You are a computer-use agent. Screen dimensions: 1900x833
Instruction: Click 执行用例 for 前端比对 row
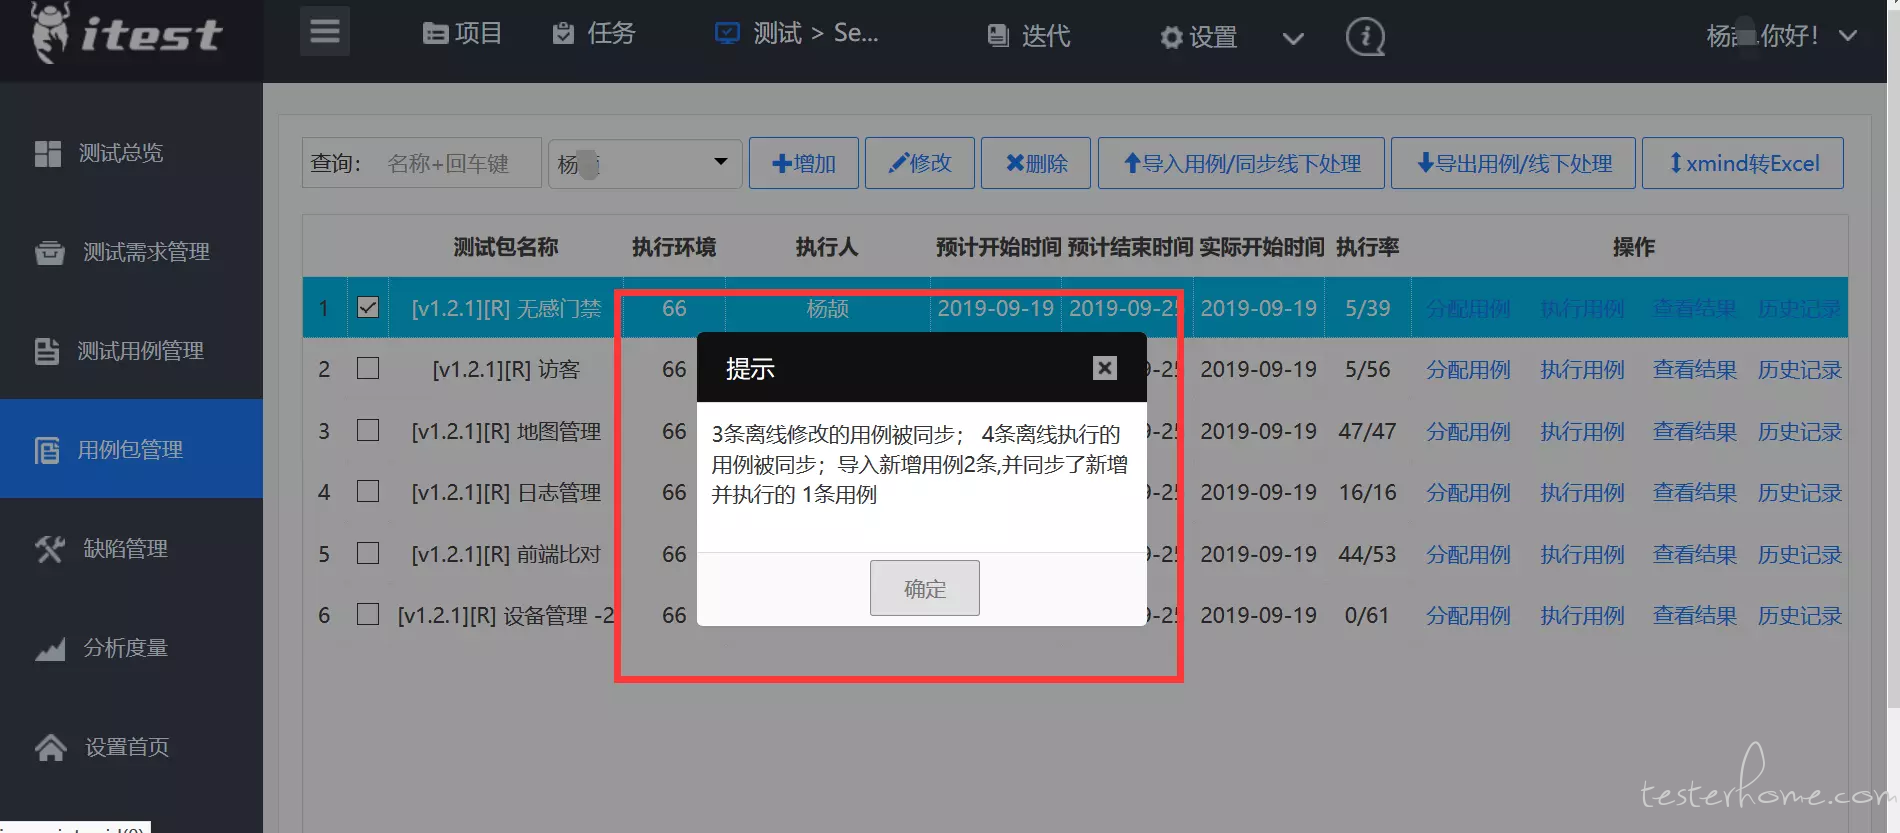tap(1582, 555)
